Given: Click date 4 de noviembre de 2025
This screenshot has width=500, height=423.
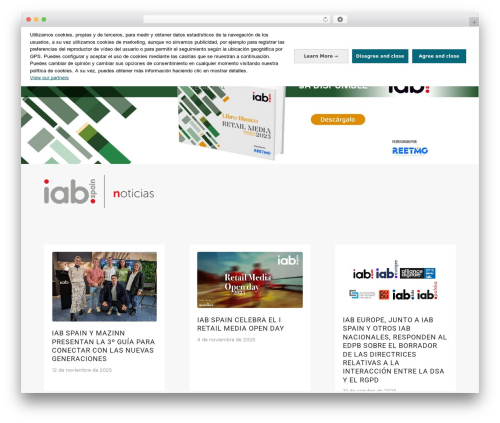Looking at the screenshot, I should 226,340.
